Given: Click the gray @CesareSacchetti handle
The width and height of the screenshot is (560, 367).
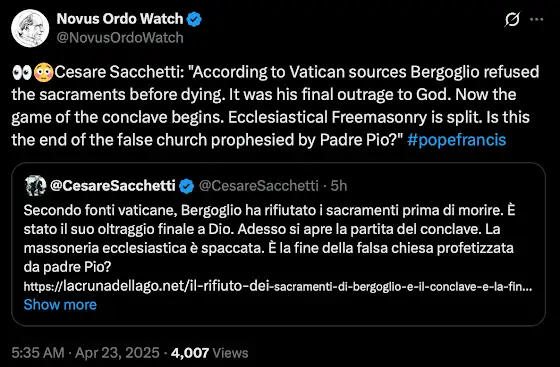Looking at the screenshot, I should 258,186.
